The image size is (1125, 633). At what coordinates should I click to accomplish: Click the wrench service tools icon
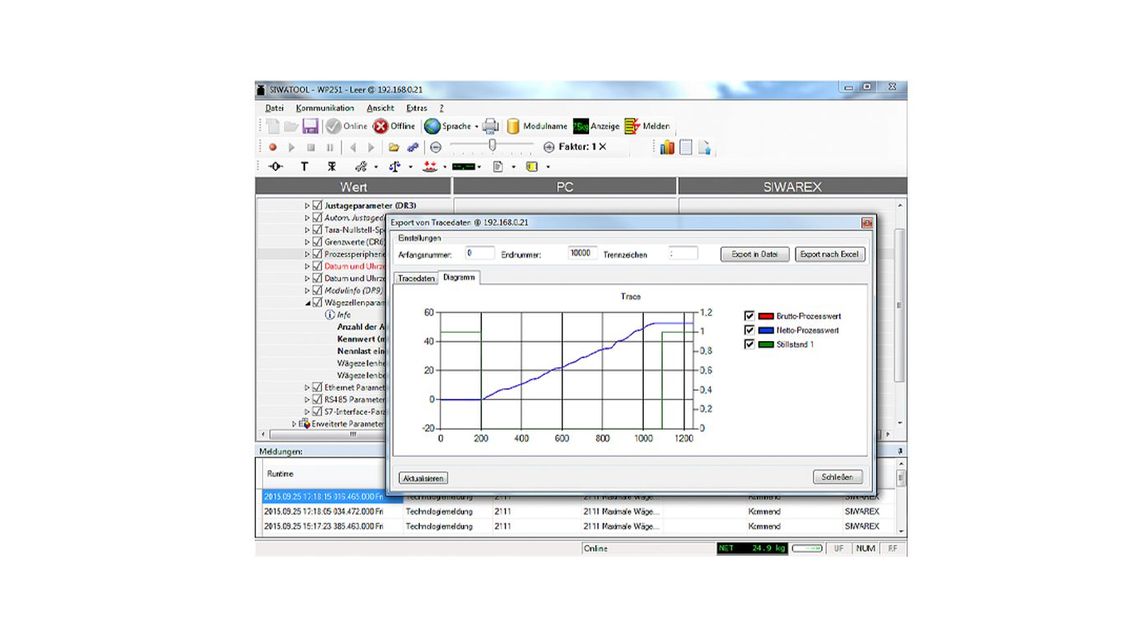[x=361, y=167]
